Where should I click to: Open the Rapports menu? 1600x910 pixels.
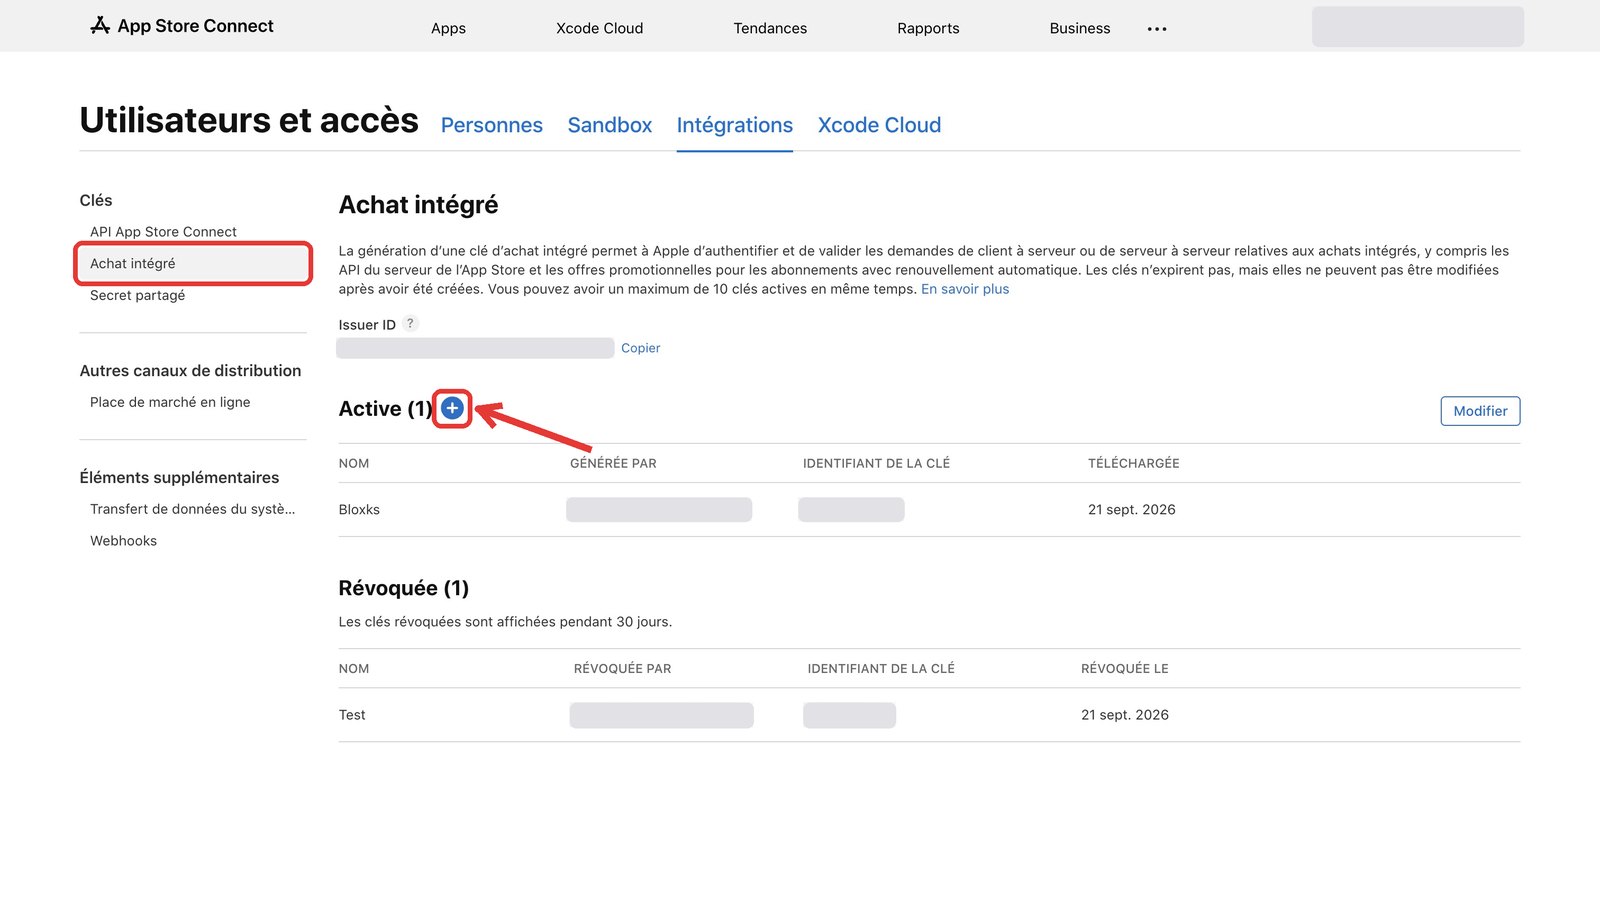[928, 28]
